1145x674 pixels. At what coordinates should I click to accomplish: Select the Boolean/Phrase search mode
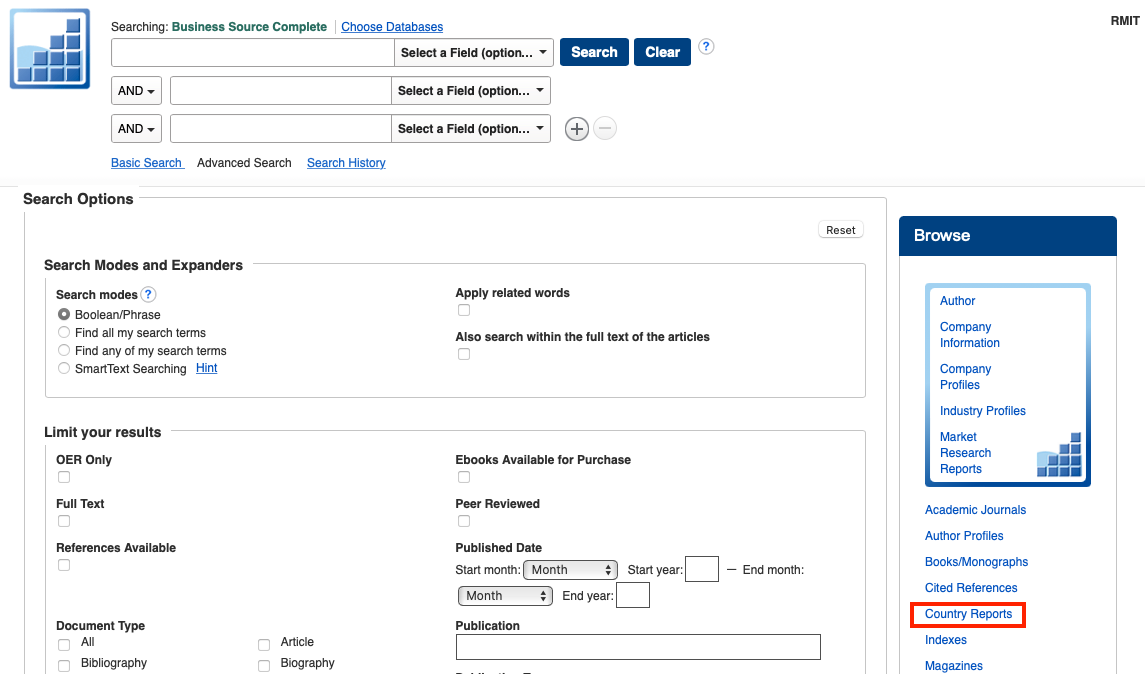64,315
